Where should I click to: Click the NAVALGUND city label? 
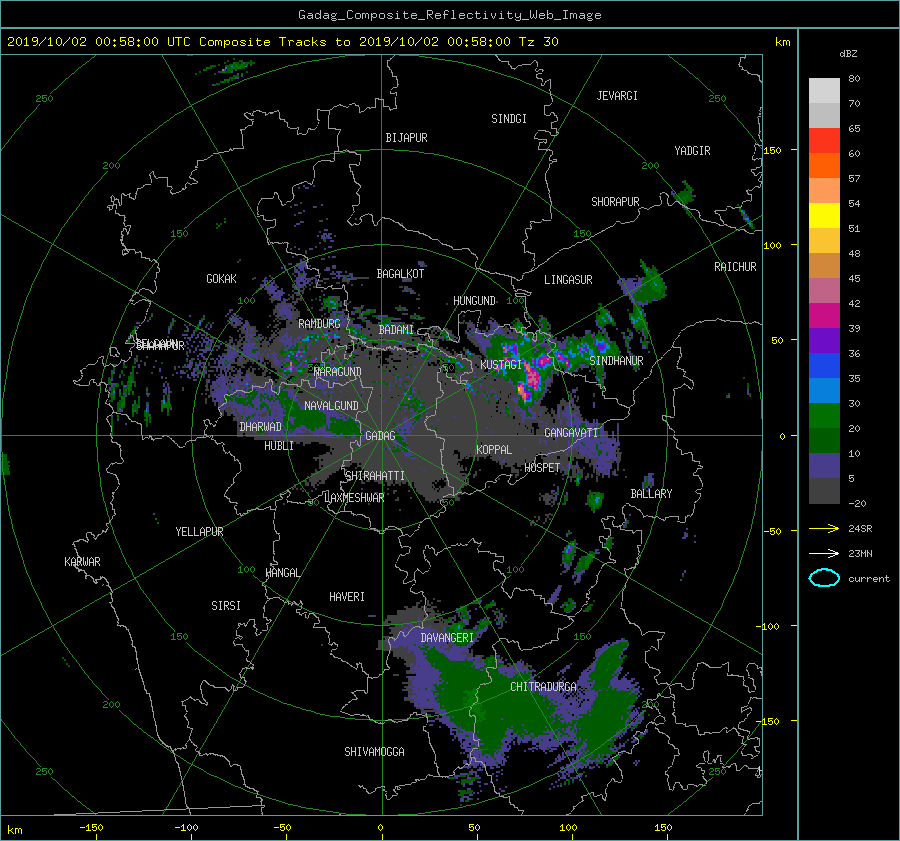[331, 406]
